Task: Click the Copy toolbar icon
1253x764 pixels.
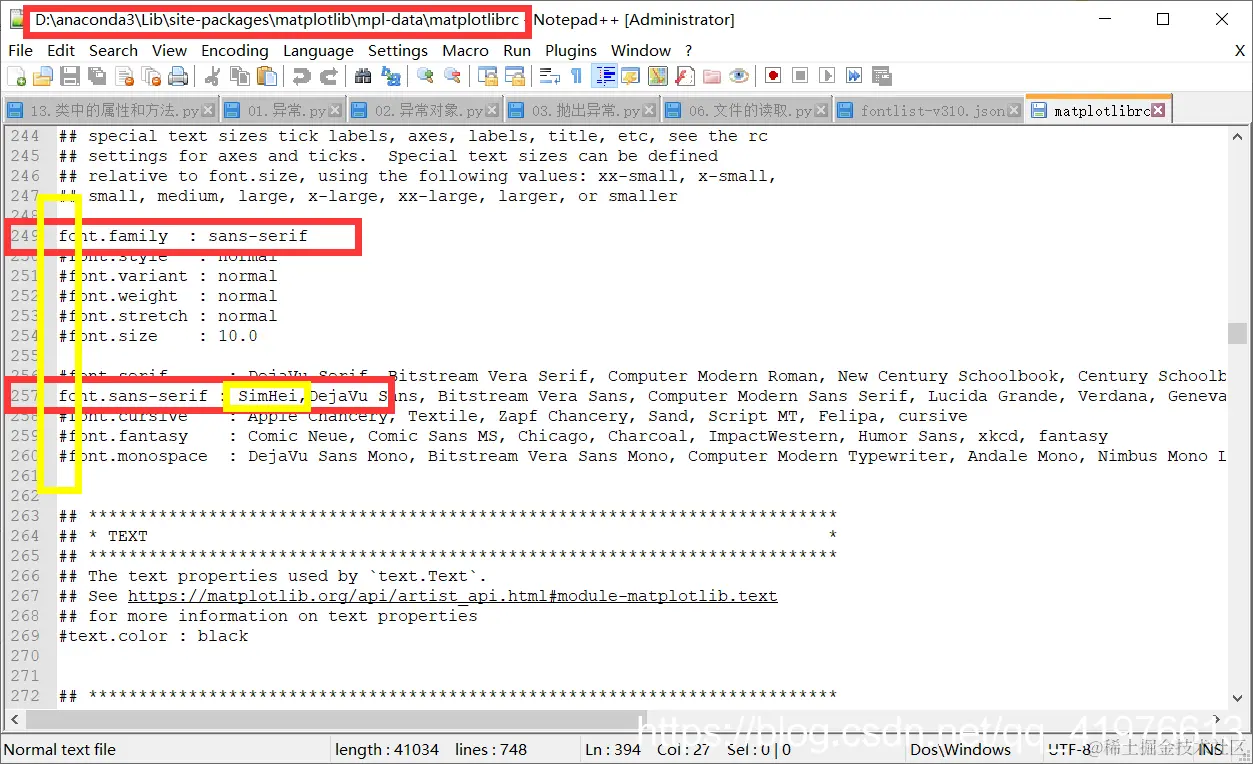Action: point(240,76)
